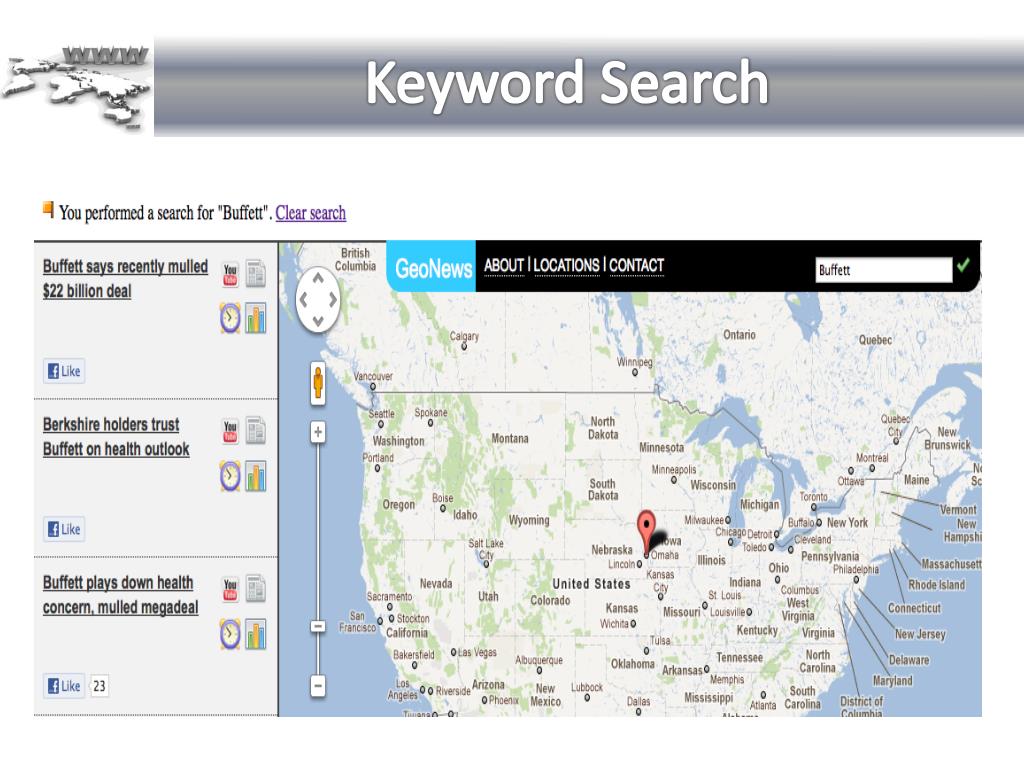Click the "Colorado" label on the map

pos(550,600)
